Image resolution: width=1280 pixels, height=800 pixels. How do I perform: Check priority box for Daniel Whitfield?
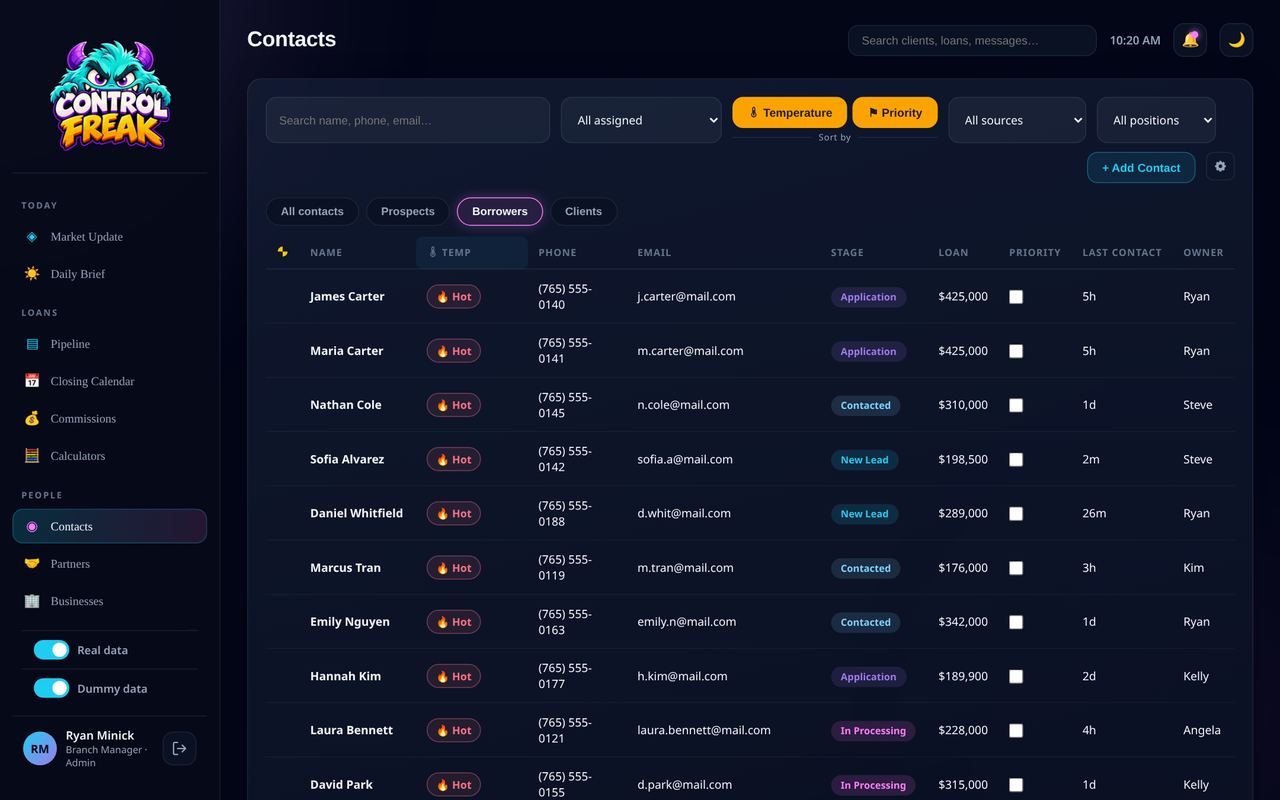pos(1016,514)
